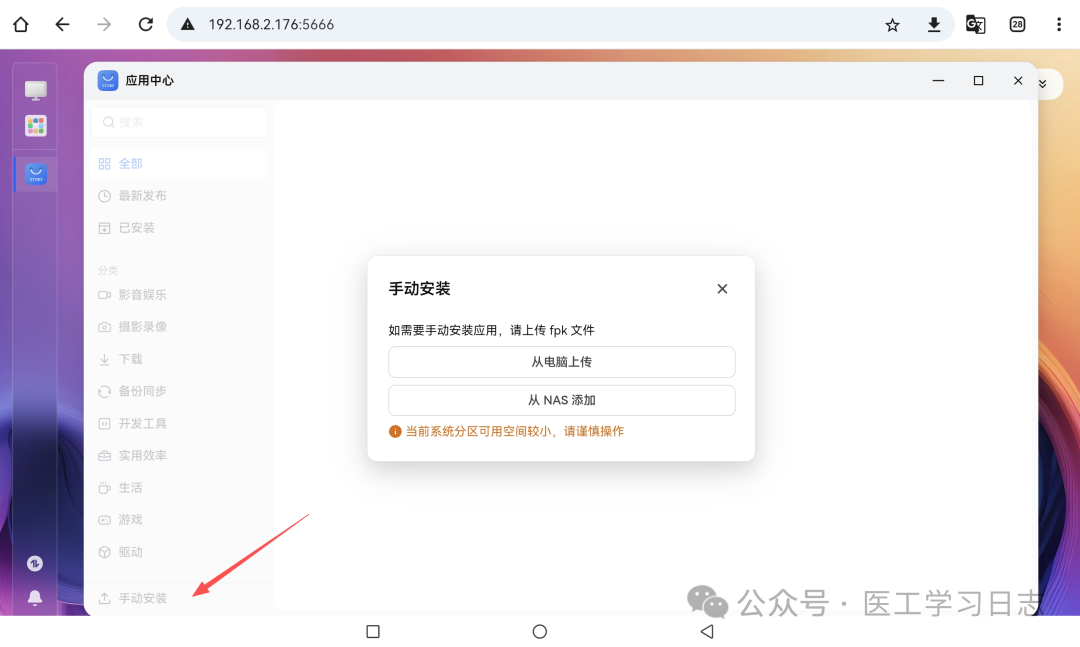Select the 开发工具 developer tools category
This screenshot has width=1080, height=647.
(143, 423)
